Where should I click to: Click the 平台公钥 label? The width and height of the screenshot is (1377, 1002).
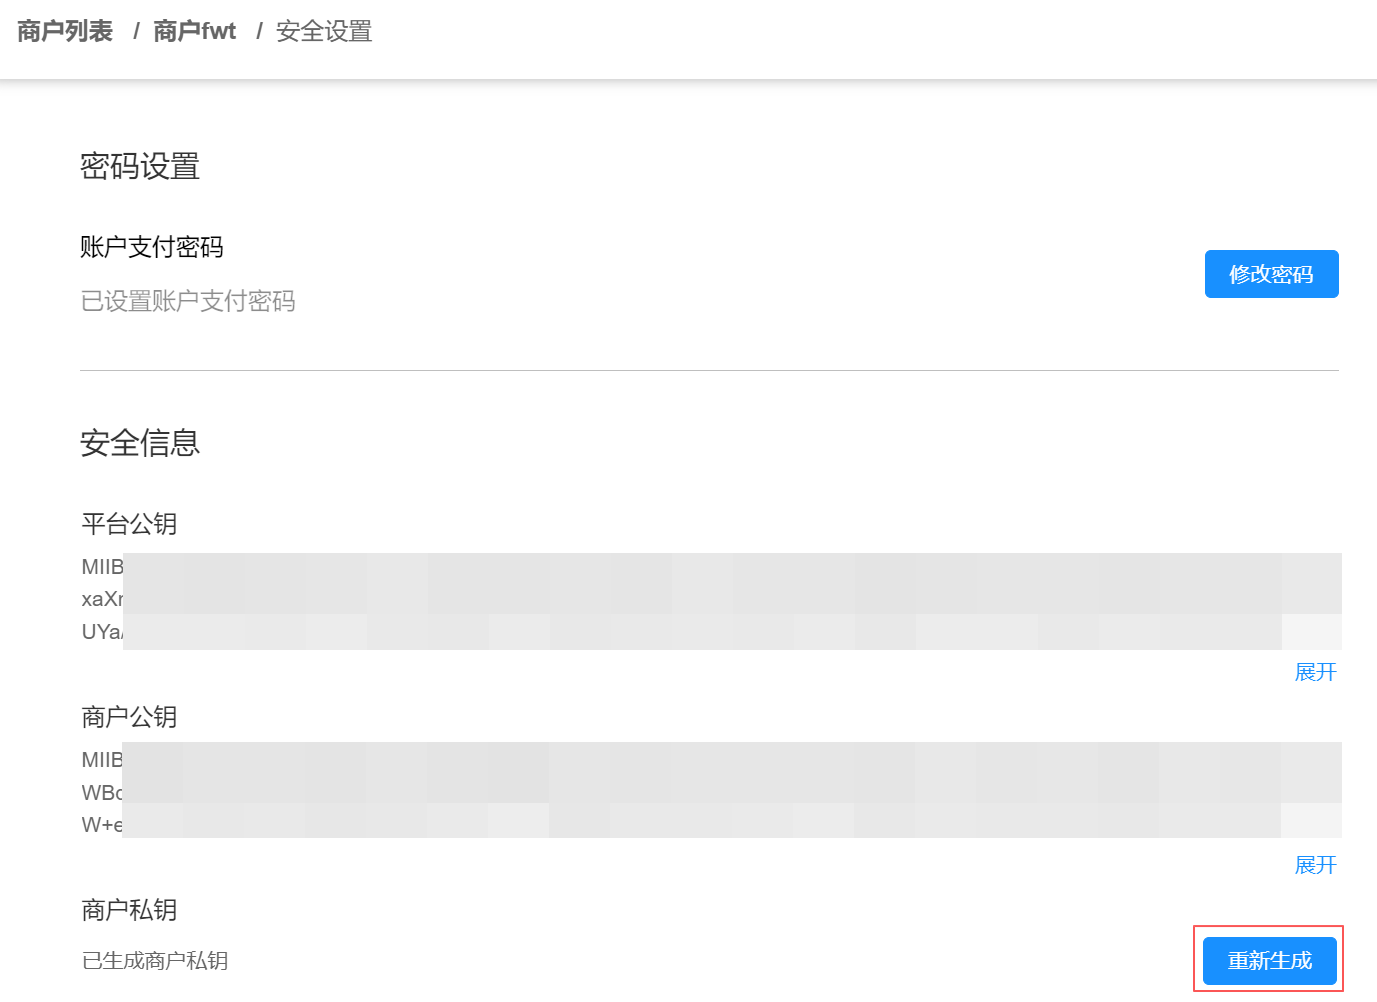click(129, 523)
